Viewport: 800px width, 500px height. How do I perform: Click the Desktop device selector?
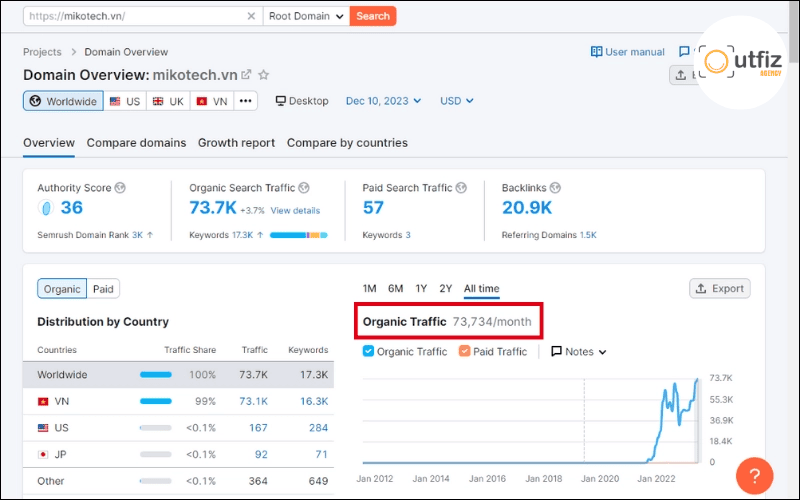302,101
